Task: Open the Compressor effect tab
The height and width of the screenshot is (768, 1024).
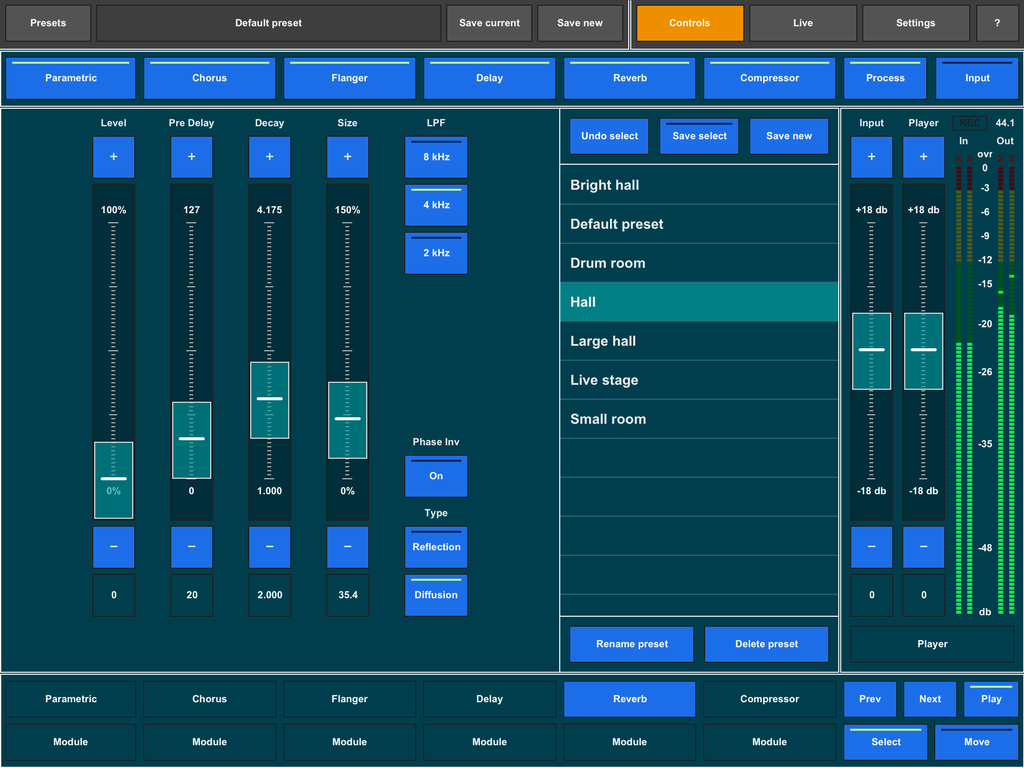Action: [x=769, y=77]
